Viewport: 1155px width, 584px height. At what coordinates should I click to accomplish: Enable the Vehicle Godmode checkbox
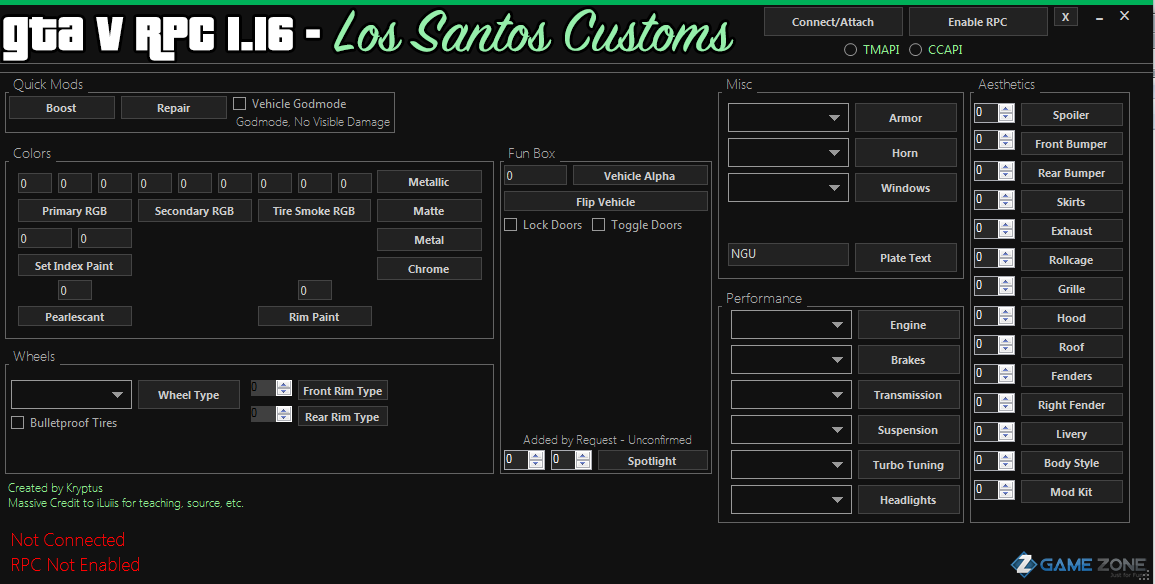(x=239, y=104)
